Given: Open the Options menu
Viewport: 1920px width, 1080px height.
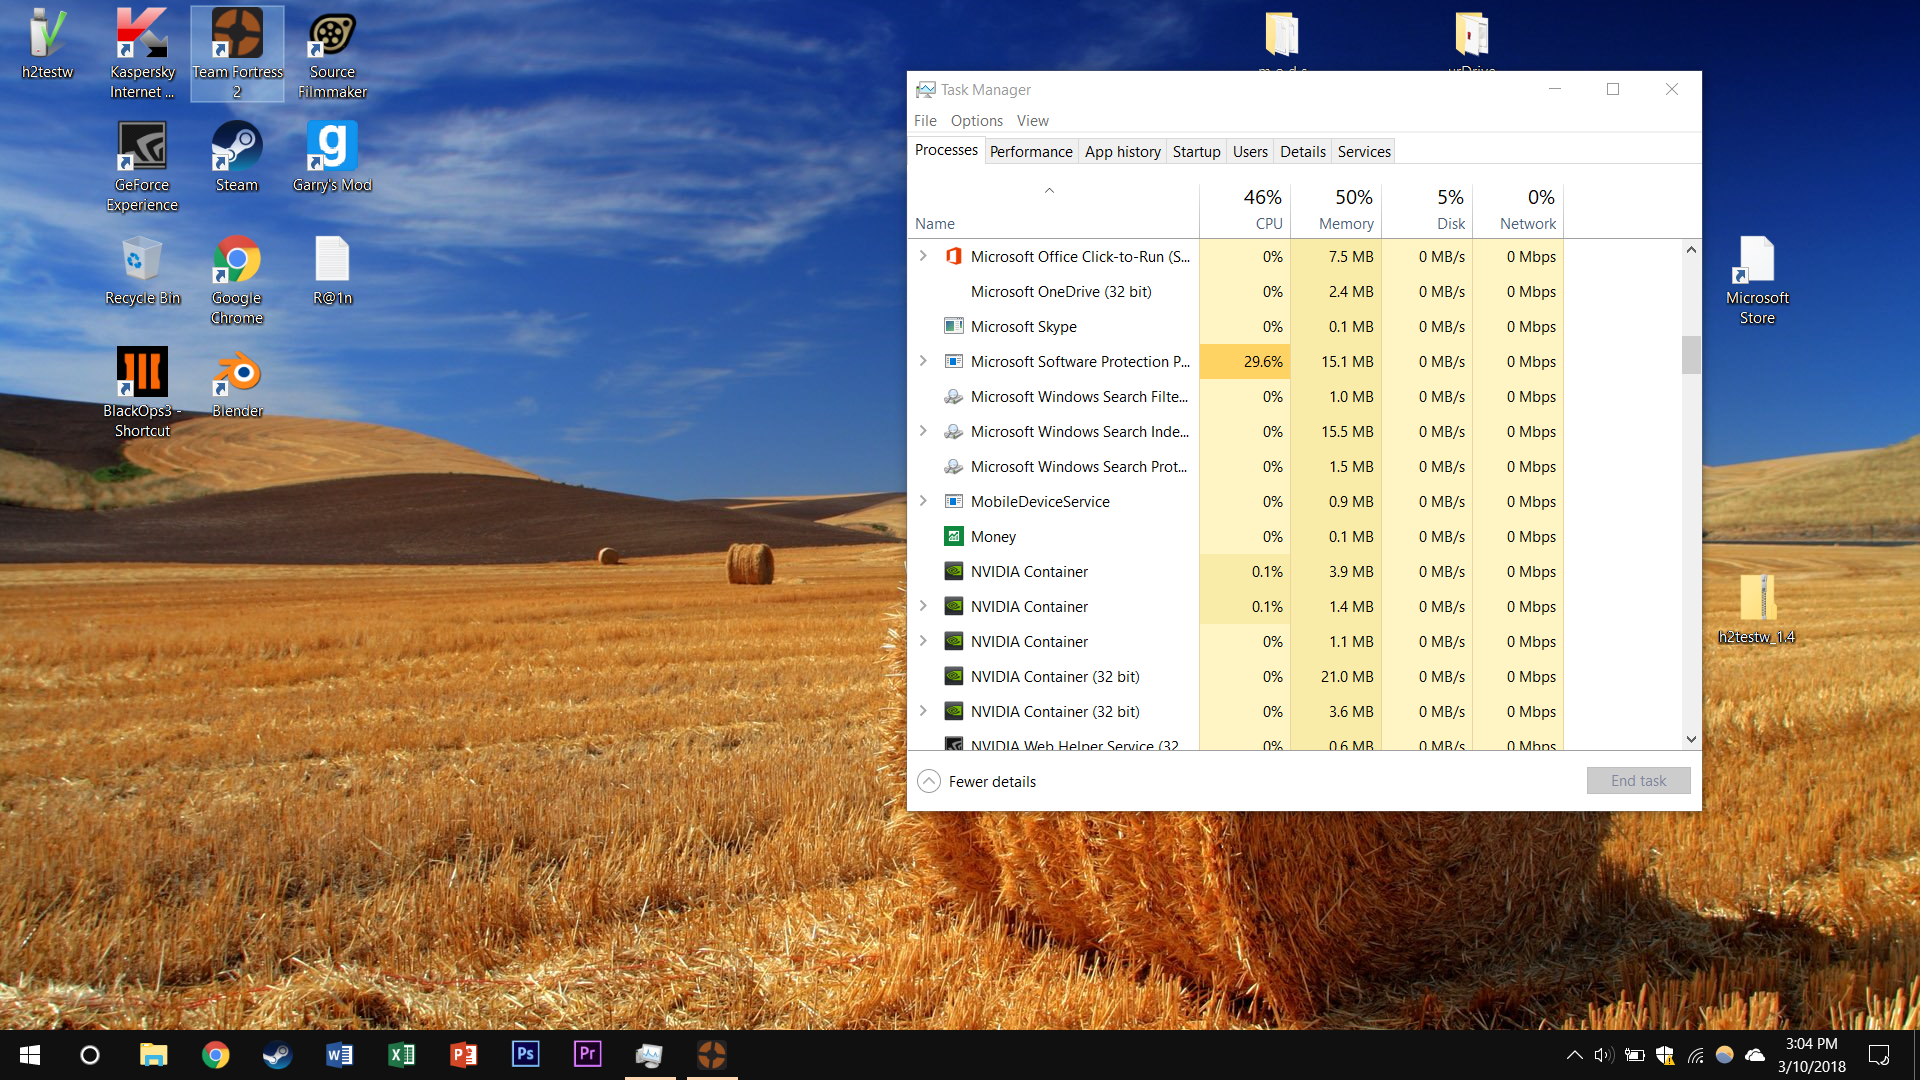Looking at the screenshot, I should click(x=976, y=120).
